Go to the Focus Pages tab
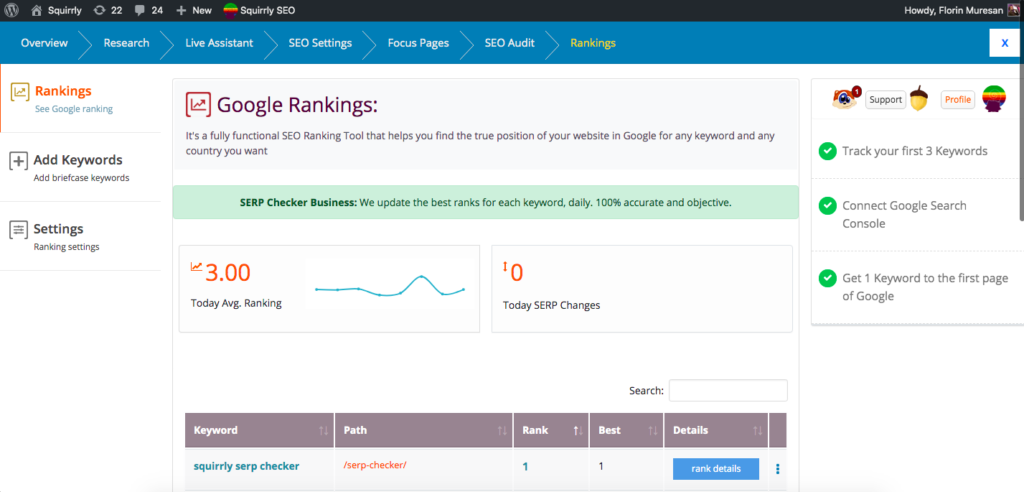The height and width of the screenshot is (492, 1024). coord(418,43)
